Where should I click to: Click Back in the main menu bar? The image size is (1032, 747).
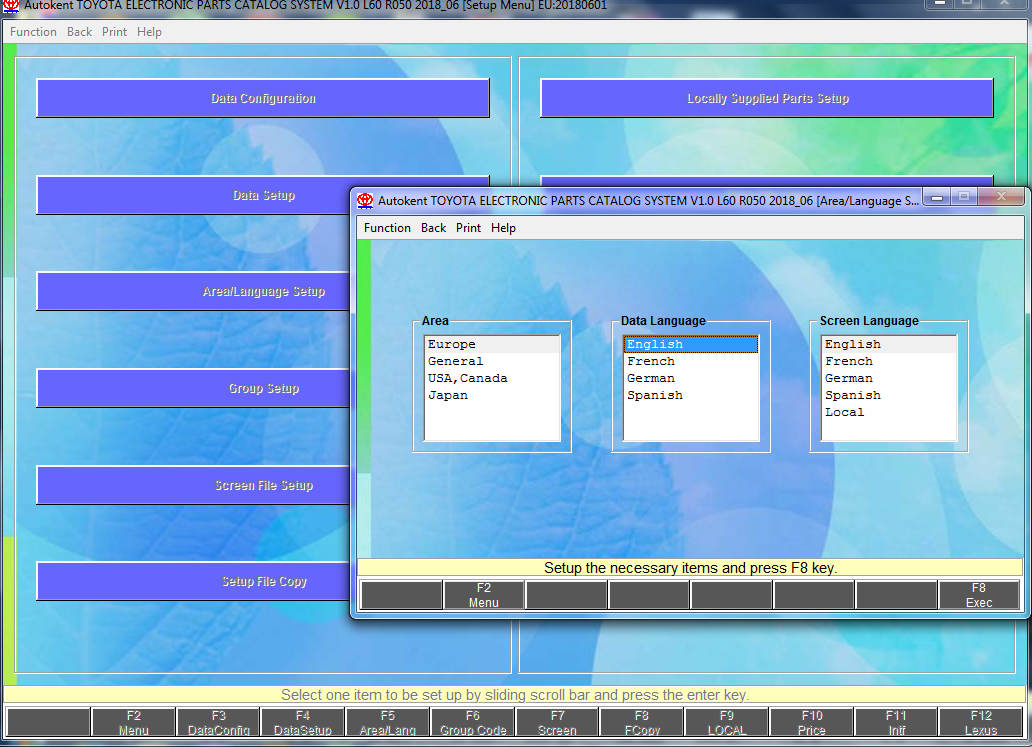79,32
